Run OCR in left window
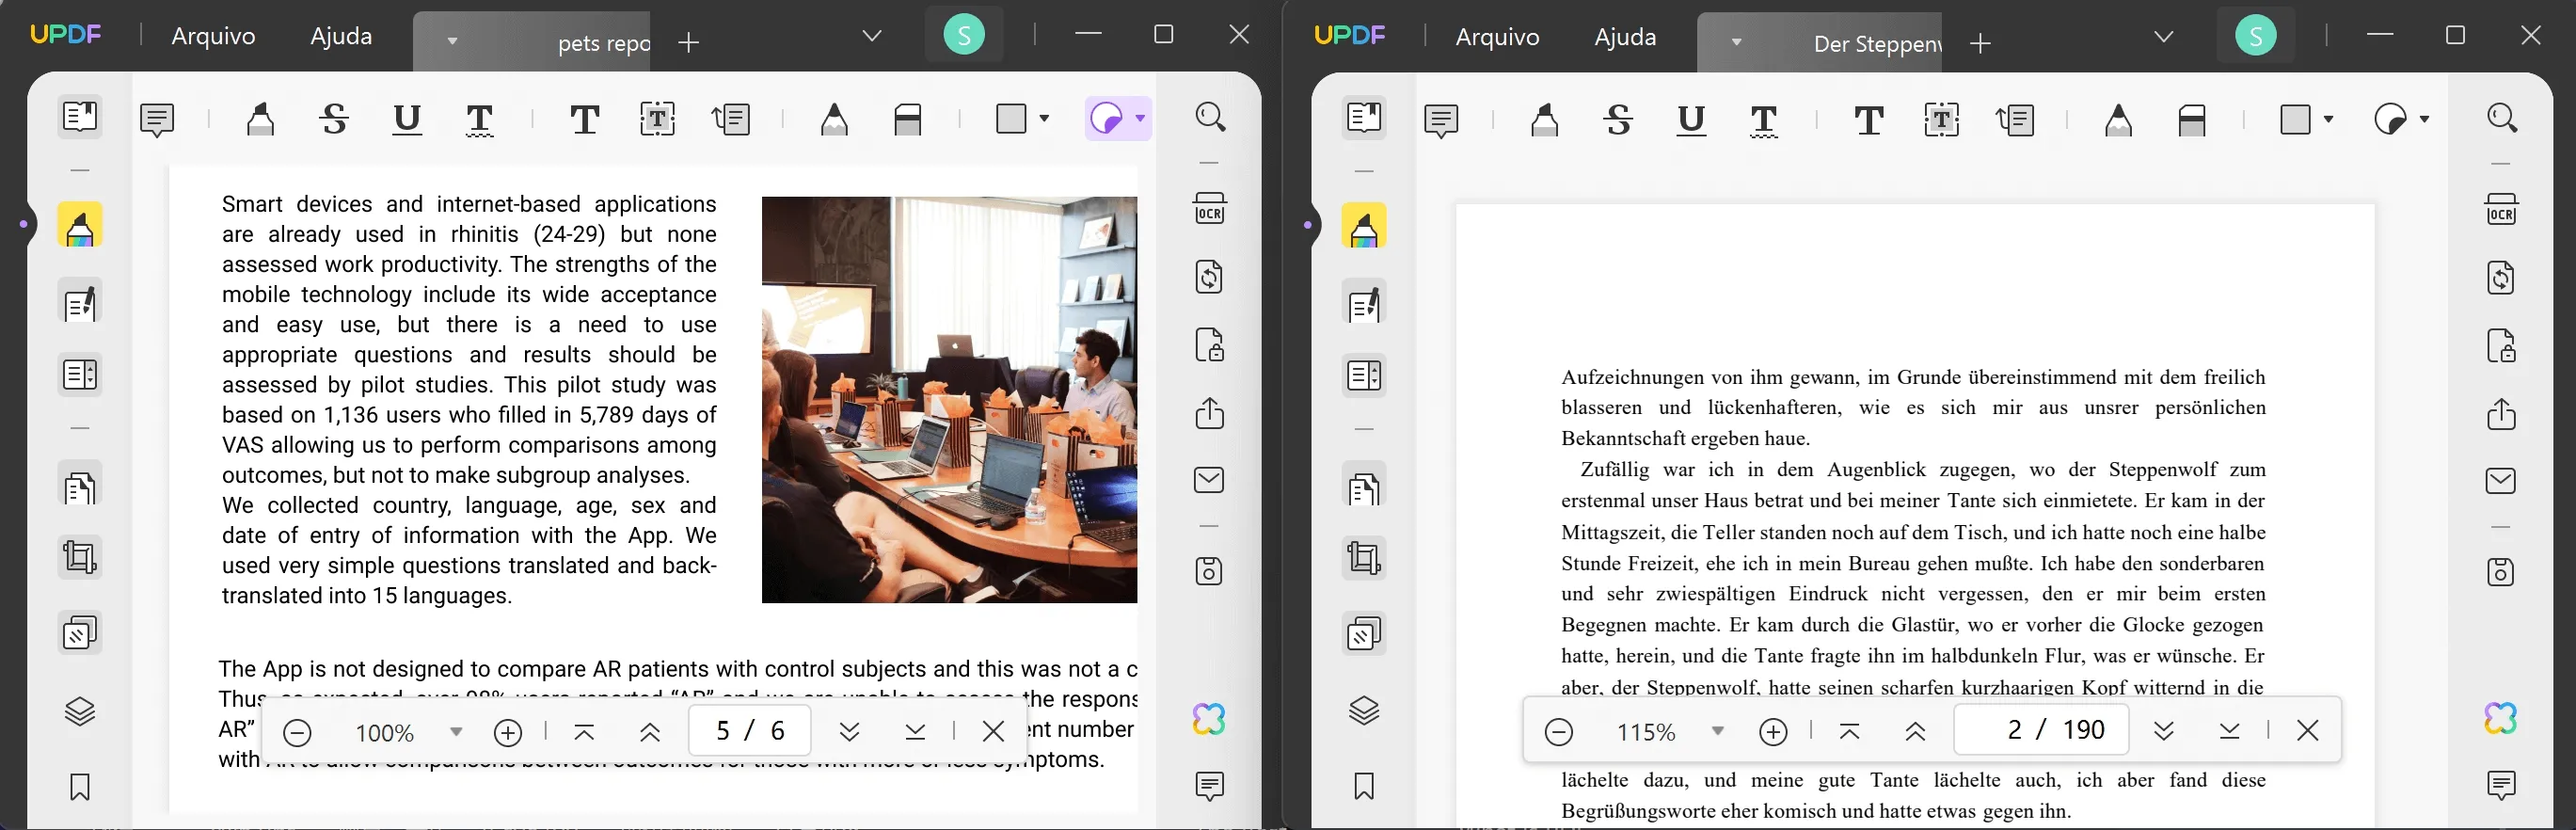The image size is (2576, 830). coord(1210,209)
